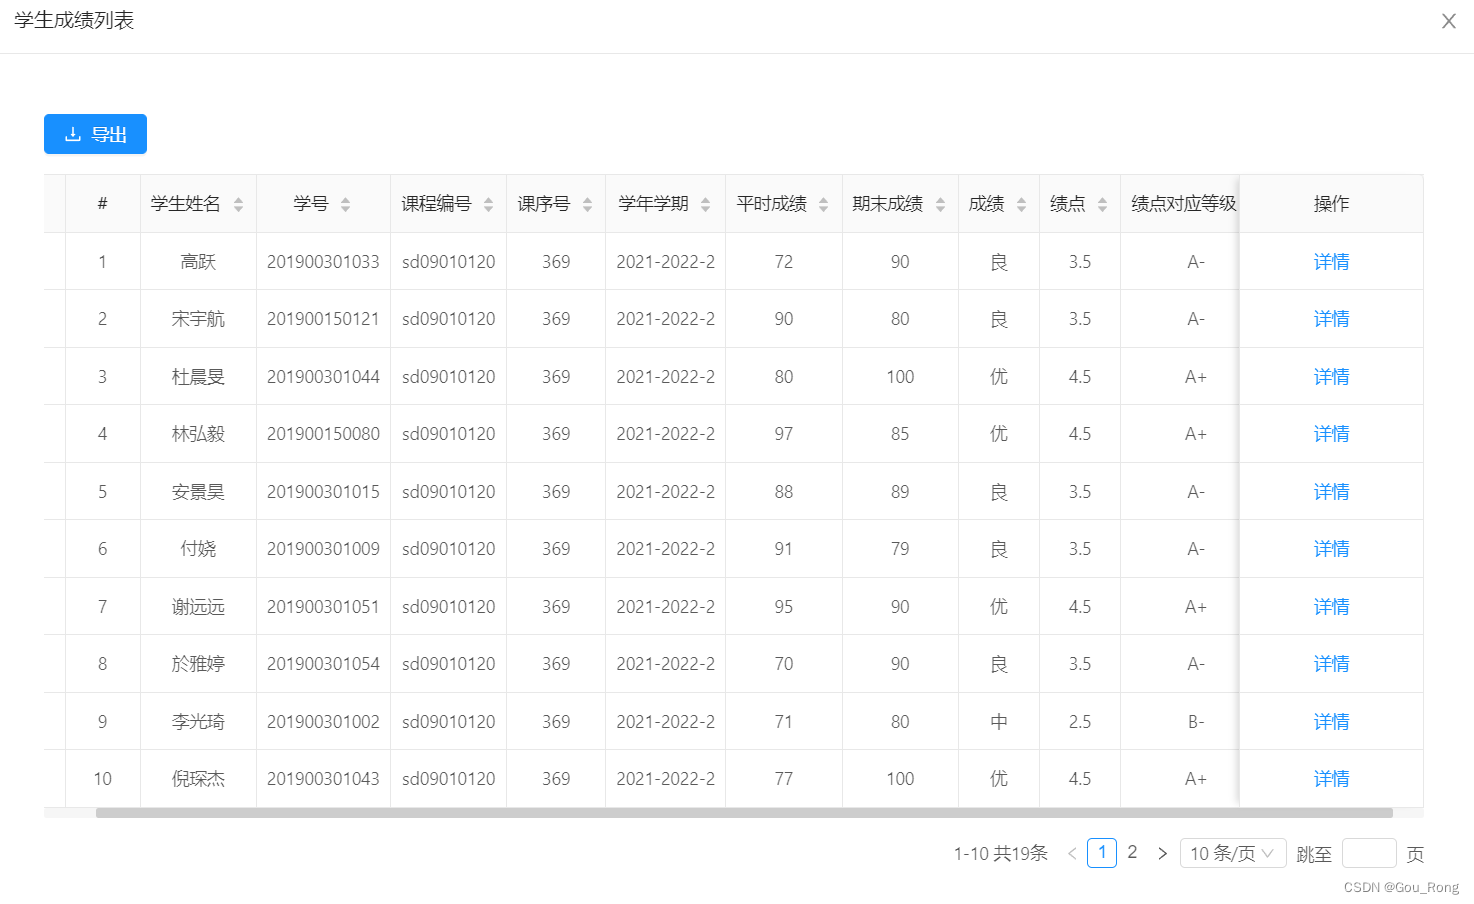
Task: Sort by 成绩 column sort icon
Action: [1021, 204]
